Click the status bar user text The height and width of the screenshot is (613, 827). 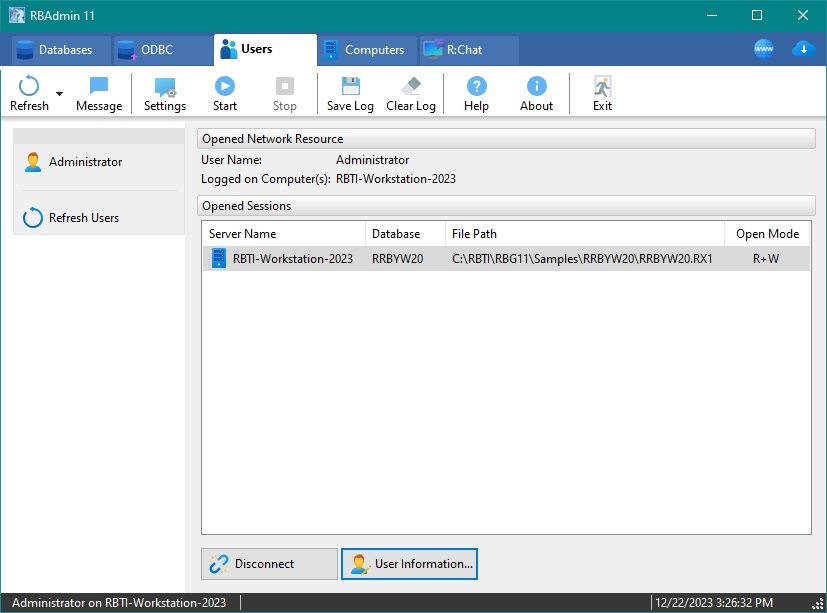tap(119, 602)
